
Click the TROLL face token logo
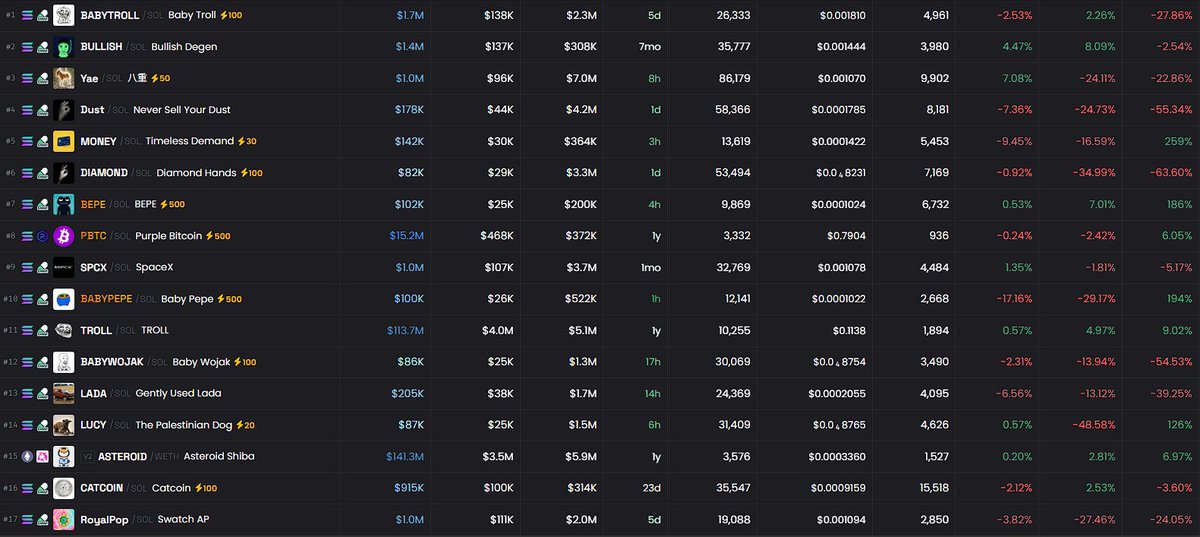point(64,330)
